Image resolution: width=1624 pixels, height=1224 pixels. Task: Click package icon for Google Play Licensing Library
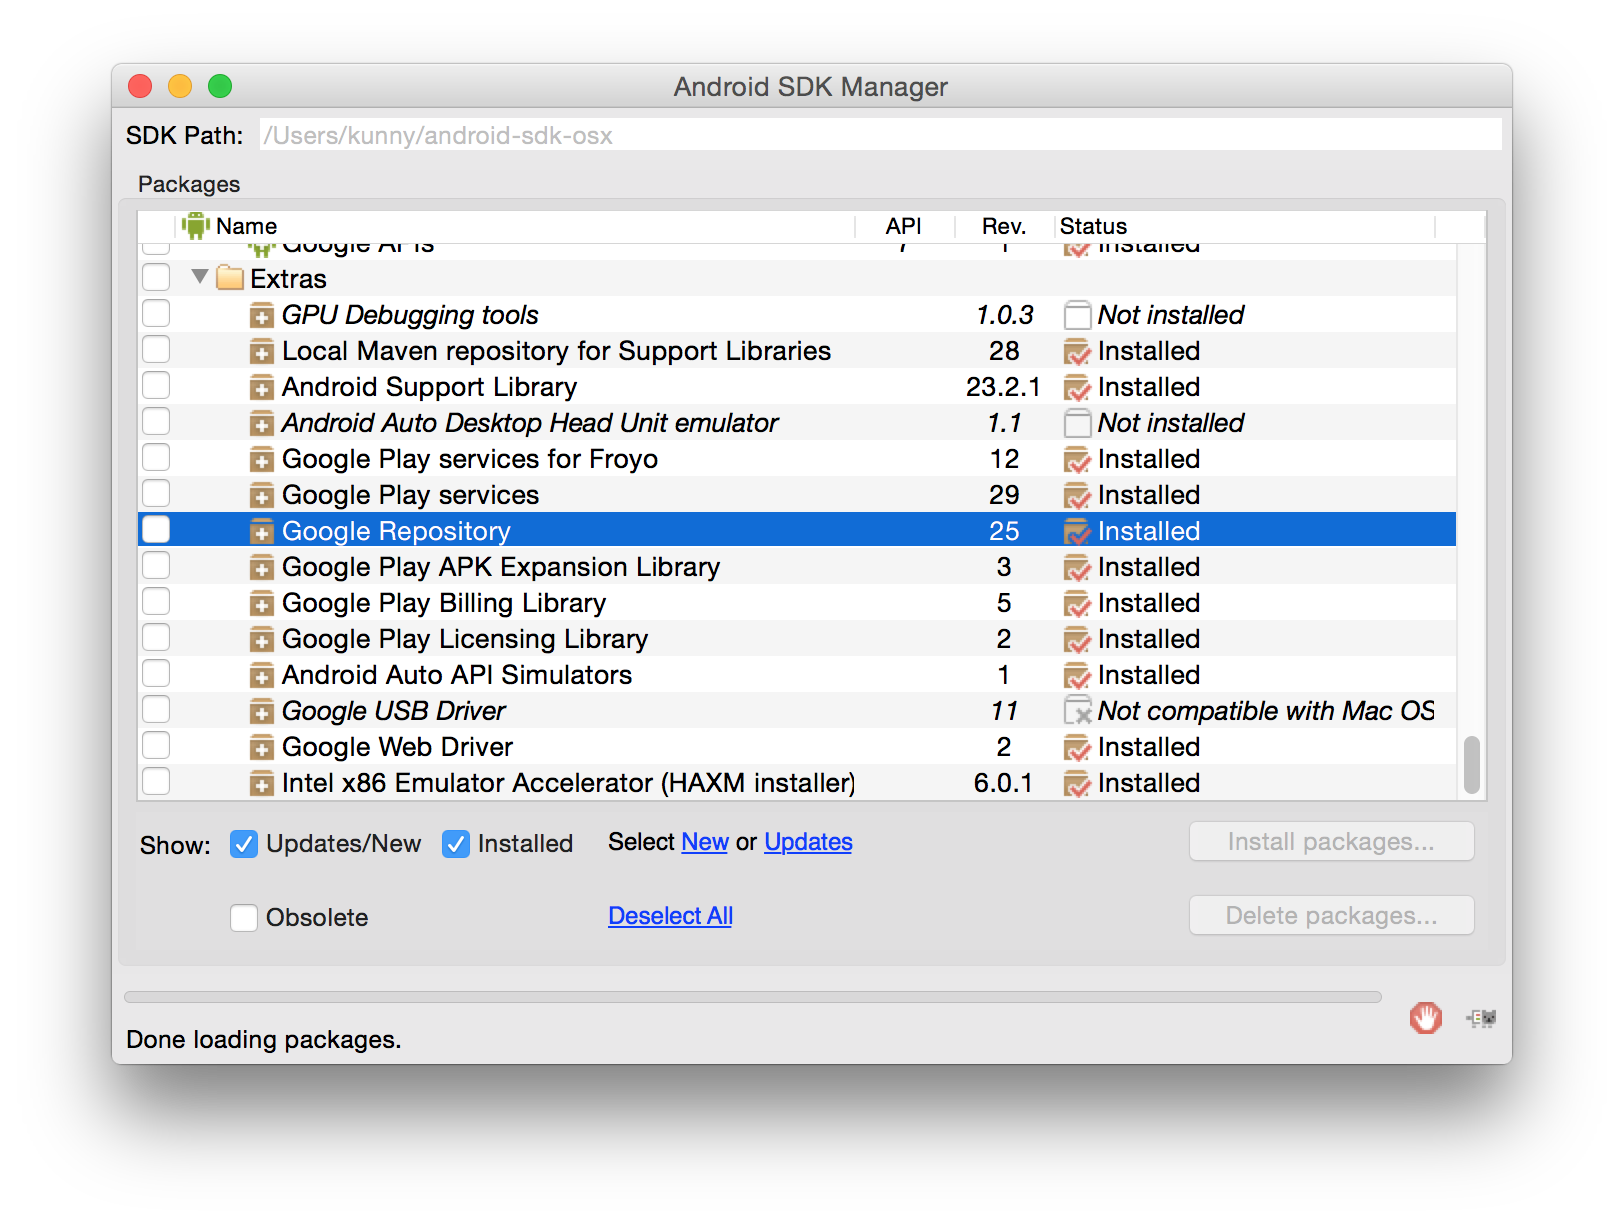(x=261, y=640)
